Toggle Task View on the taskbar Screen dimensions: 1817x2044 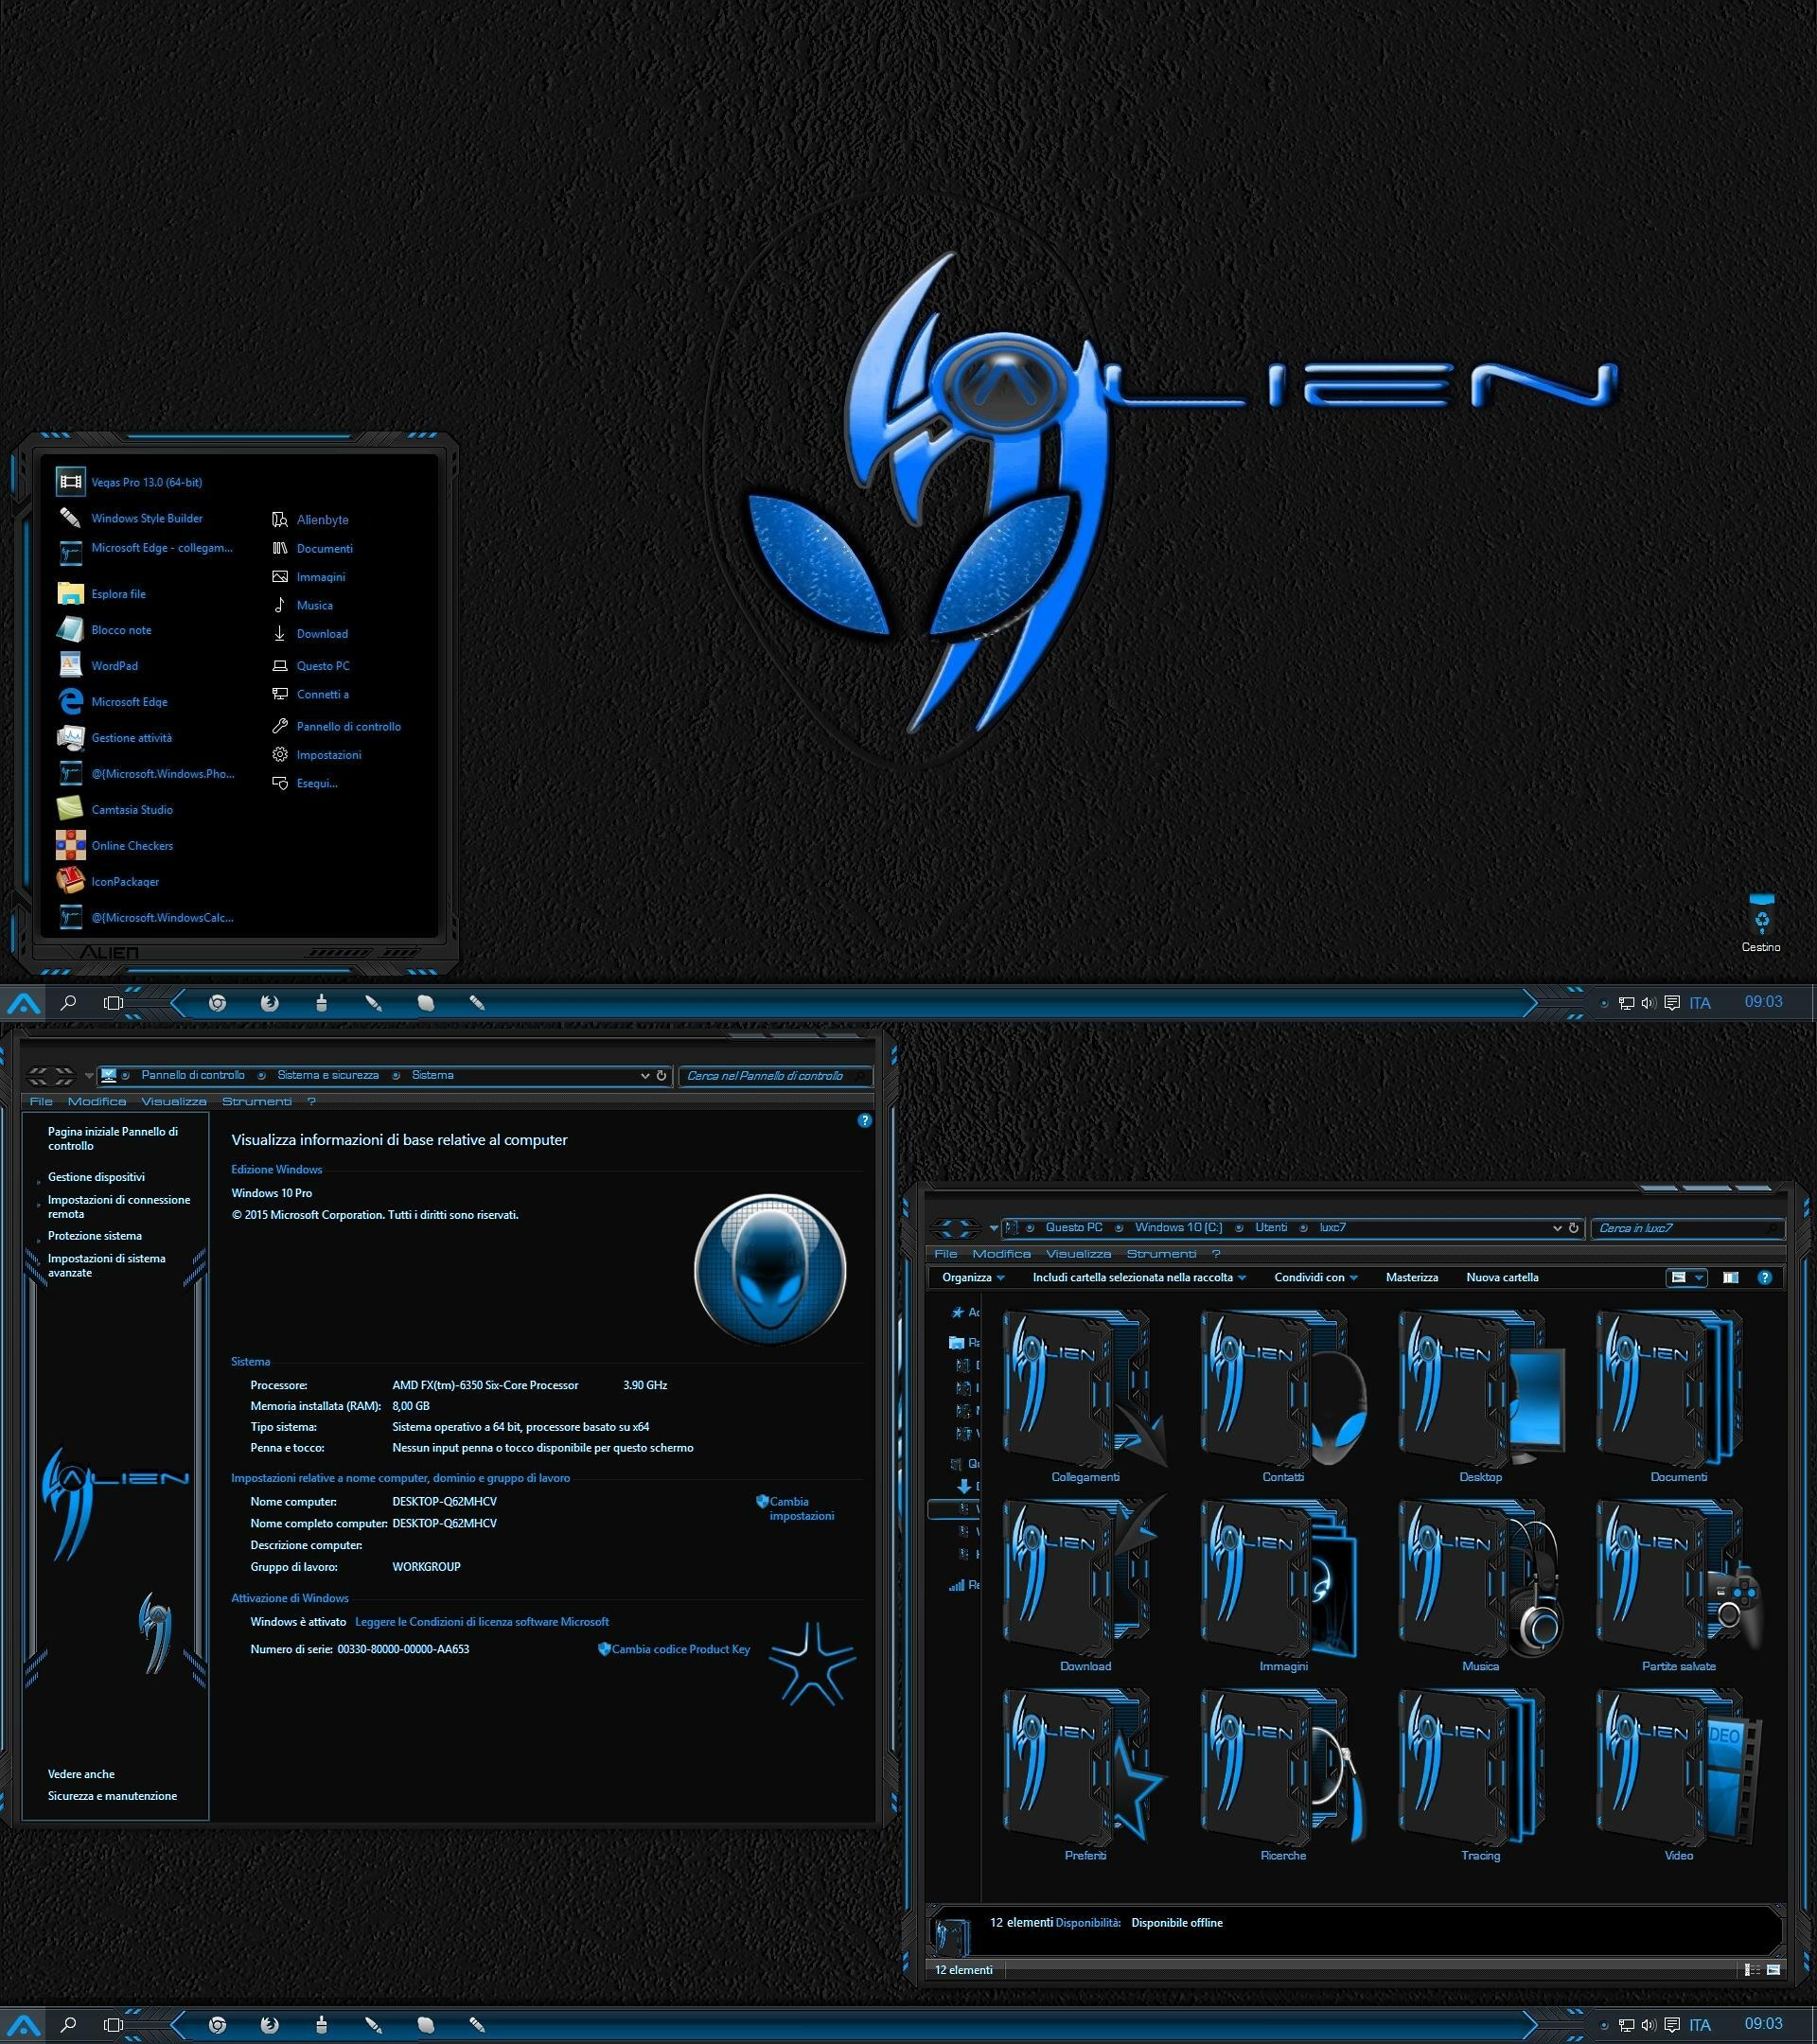click(x=112, y=1003)
